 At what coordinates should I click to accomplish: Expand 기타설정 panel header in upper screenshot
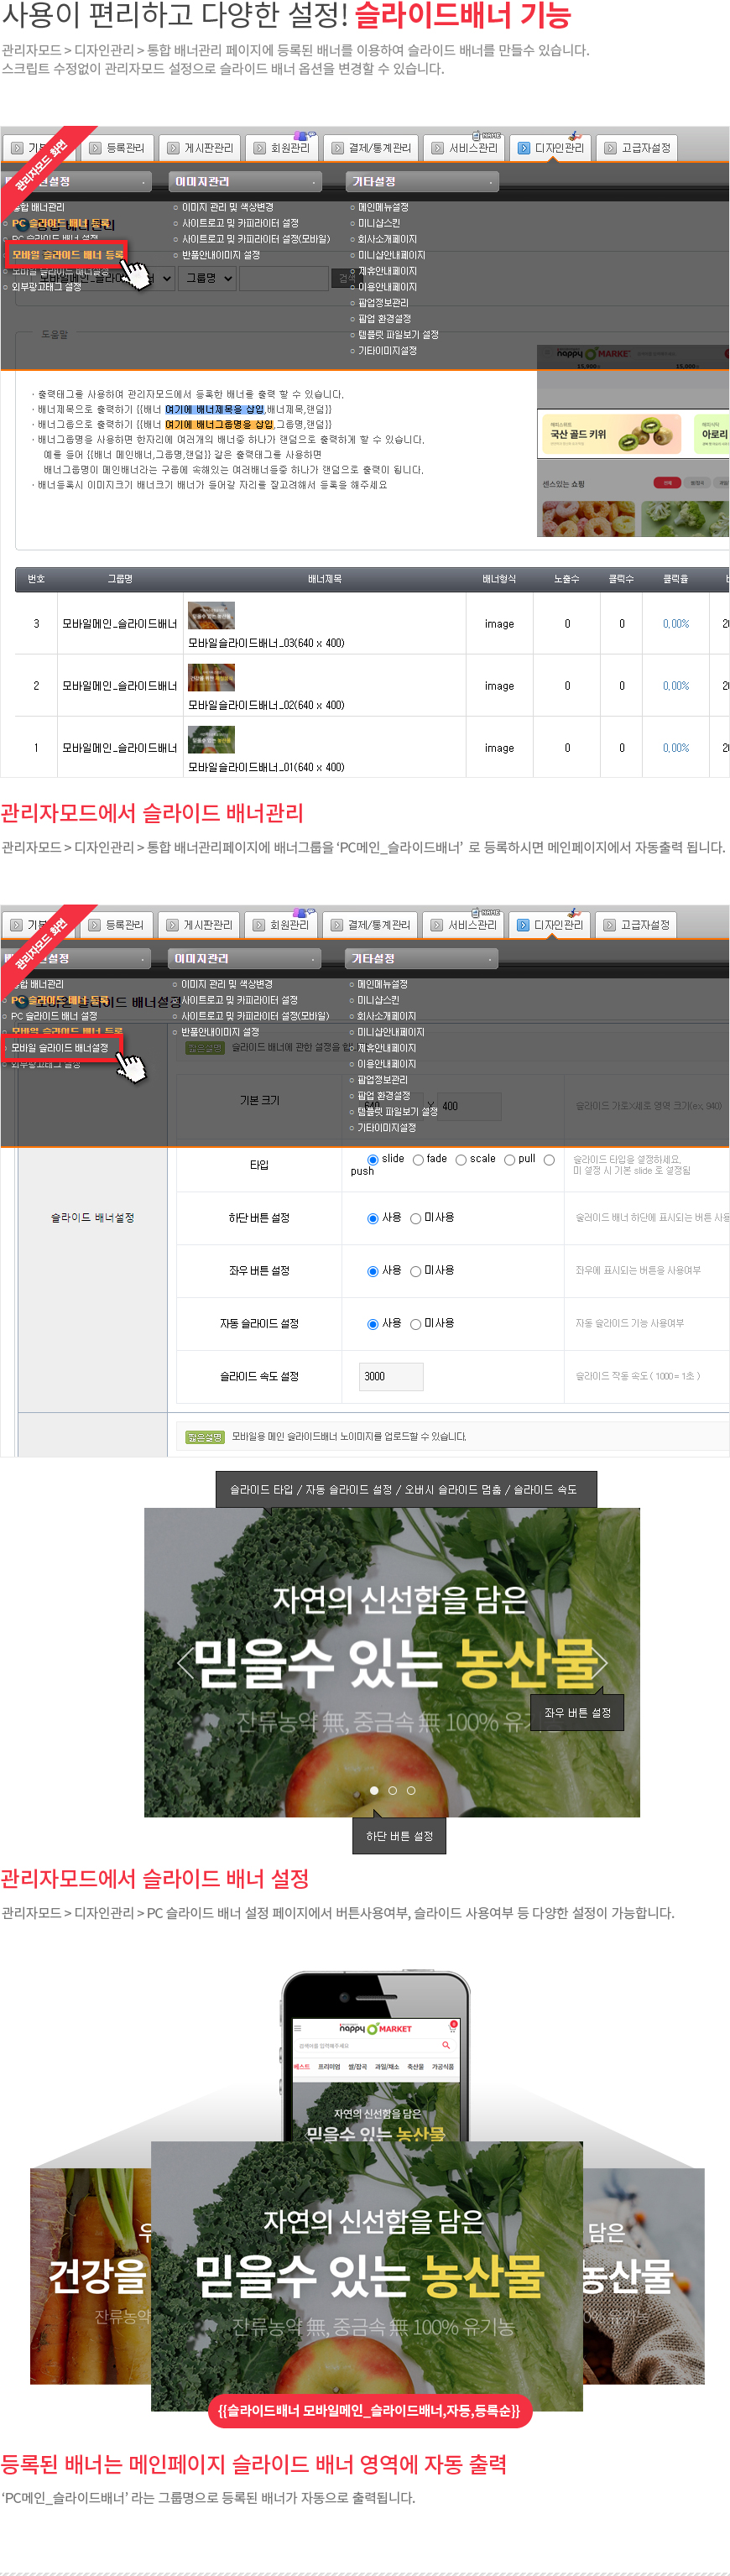tap(422, 182)
